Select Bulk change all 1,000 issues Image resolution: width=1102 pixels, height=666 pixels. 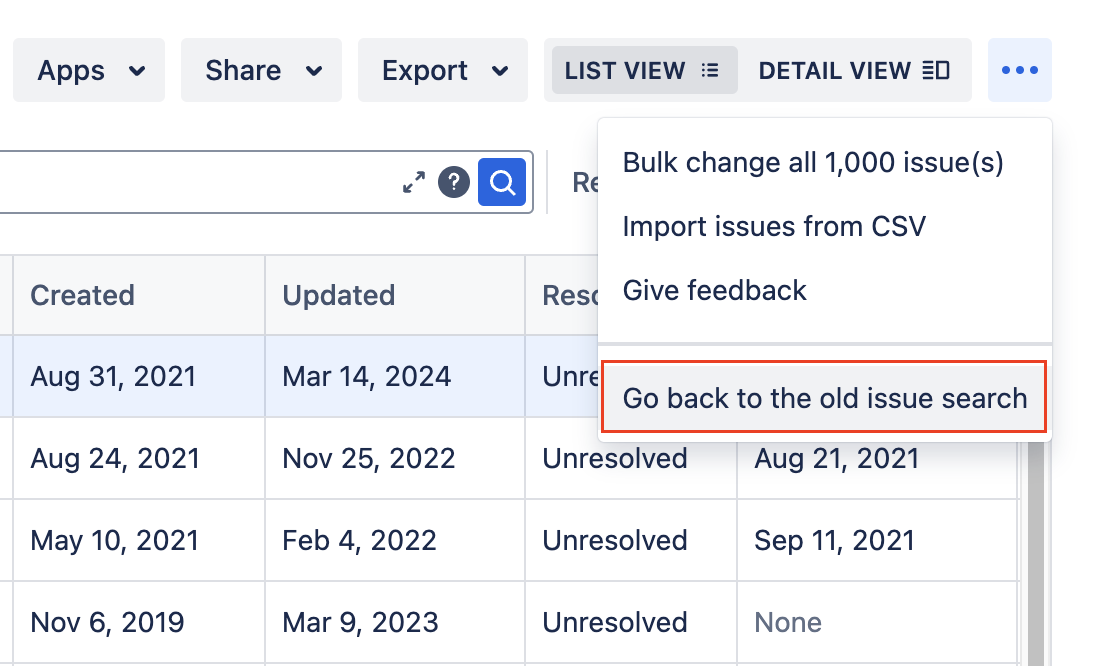pos(812,162)
